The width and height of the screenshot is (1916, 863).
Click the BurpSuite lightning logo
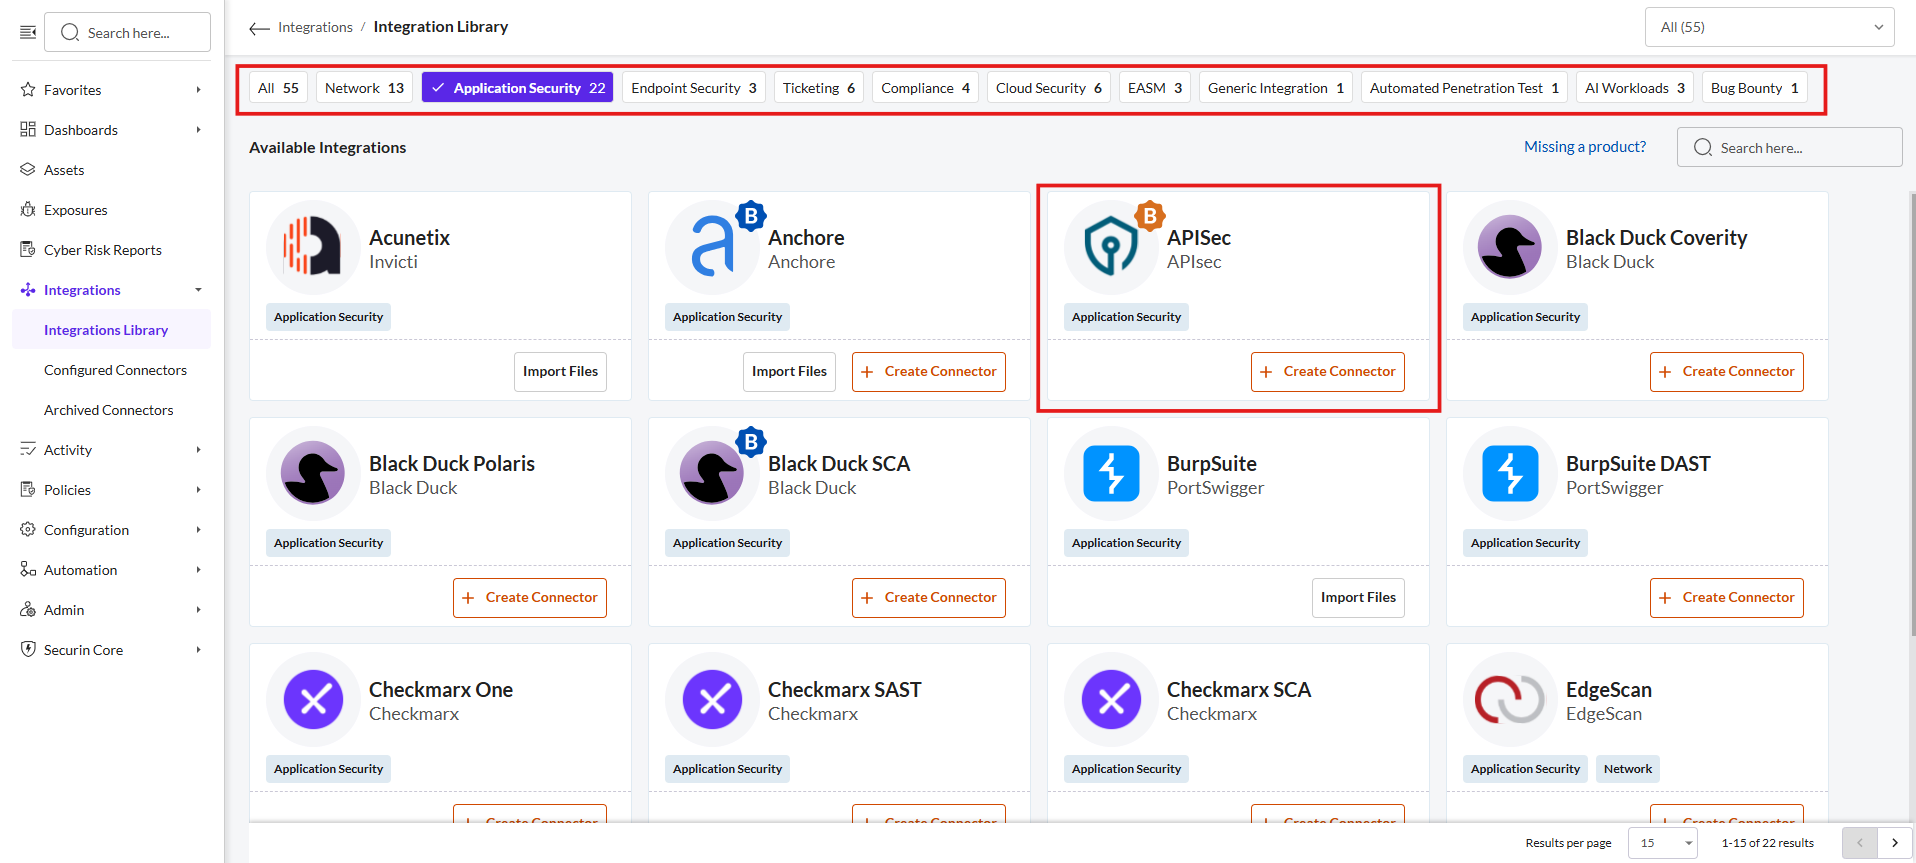tap(1111, 472)
